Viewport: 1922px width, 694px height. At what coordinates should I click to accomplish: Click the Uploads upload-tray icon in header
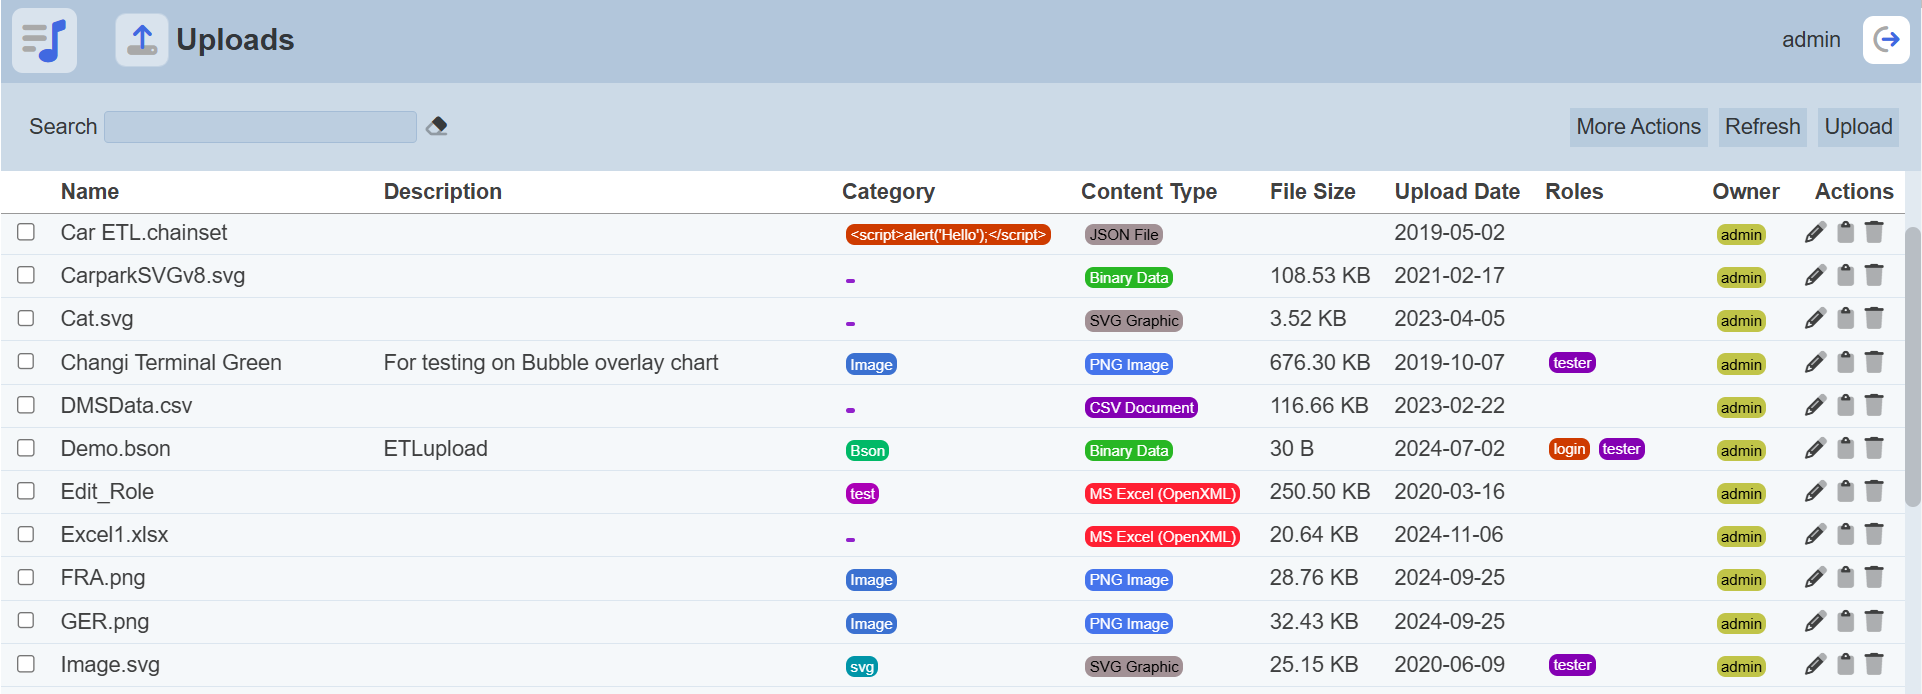pyautogui.click(x=142, y=40)
